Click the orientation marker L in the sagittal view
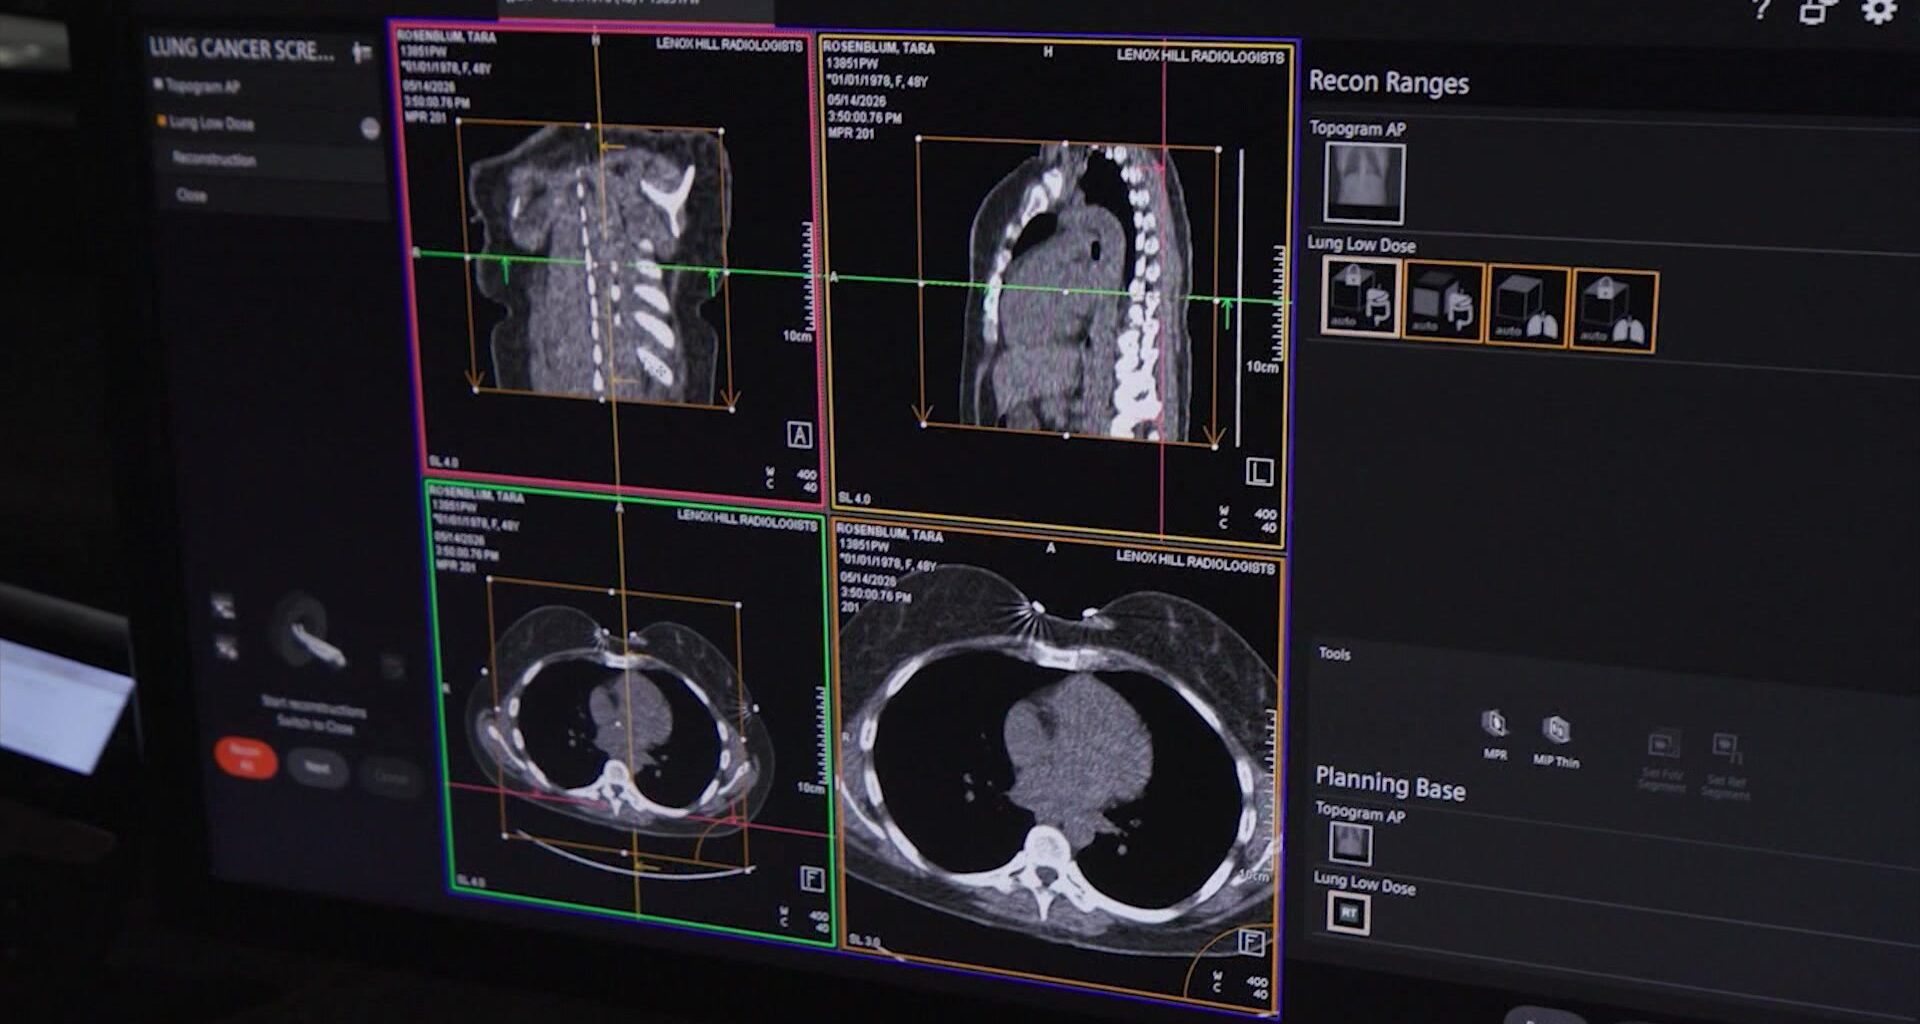Screen dimensions: 1920x1024 pyautogui.click(x=1259, y=473)
